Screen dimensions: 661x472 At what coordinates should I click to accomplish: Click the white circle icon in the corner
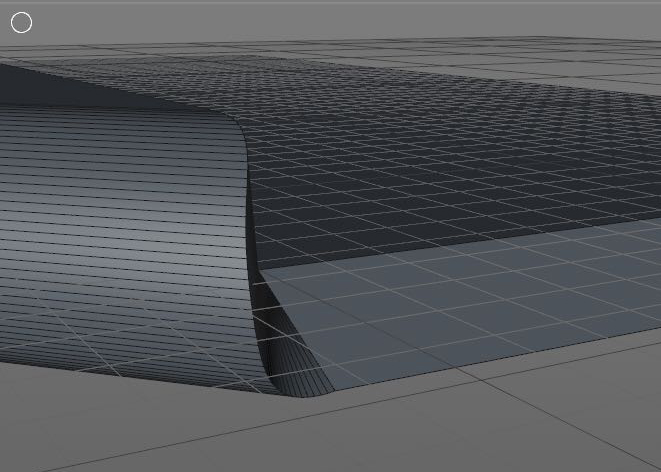21,22
